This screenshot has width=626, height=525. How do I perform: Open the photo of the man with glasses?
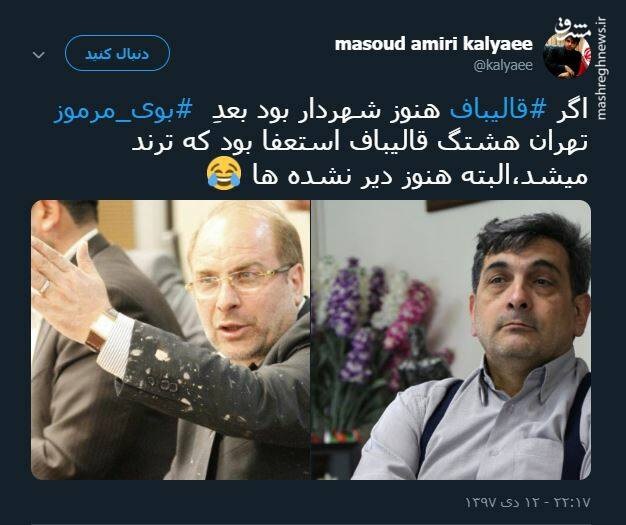(x=170, y=340)
